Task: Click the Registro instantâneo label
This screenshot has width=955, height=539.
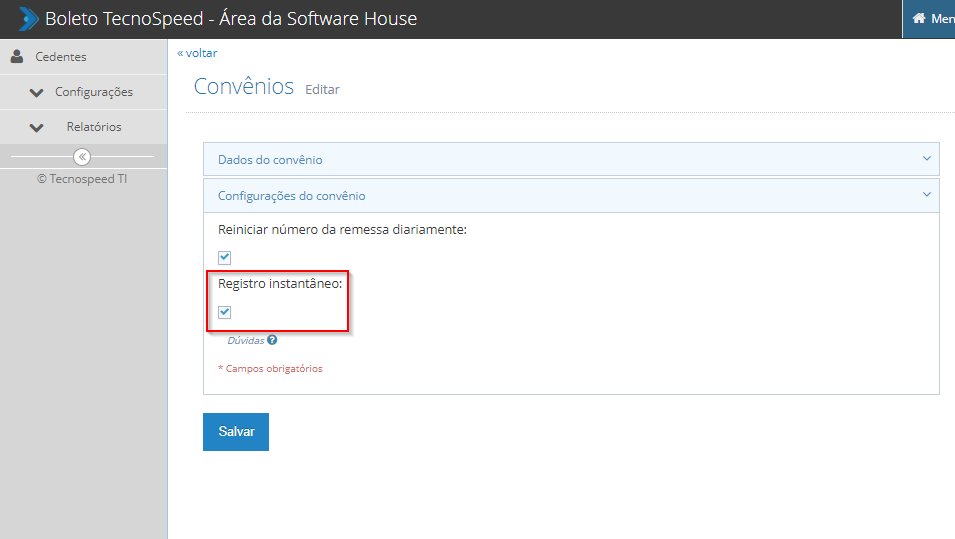Action: (280, 284)
